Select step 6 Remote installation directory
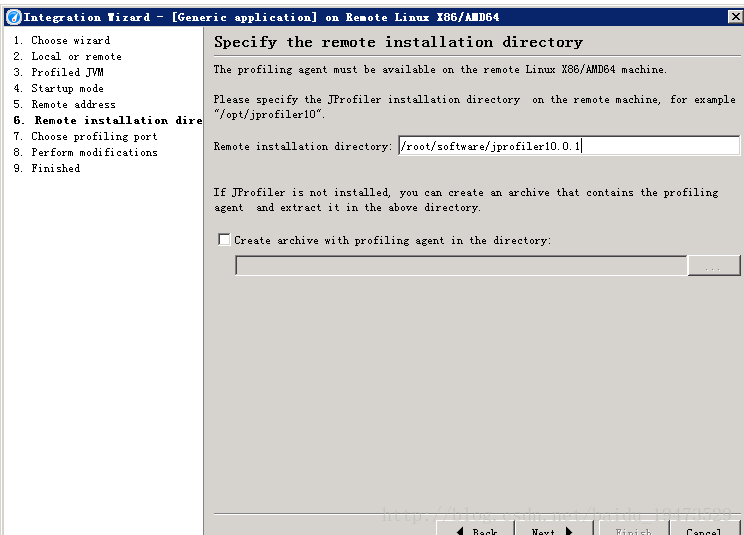Screen dimensions: 744x535 click(108, 120)
